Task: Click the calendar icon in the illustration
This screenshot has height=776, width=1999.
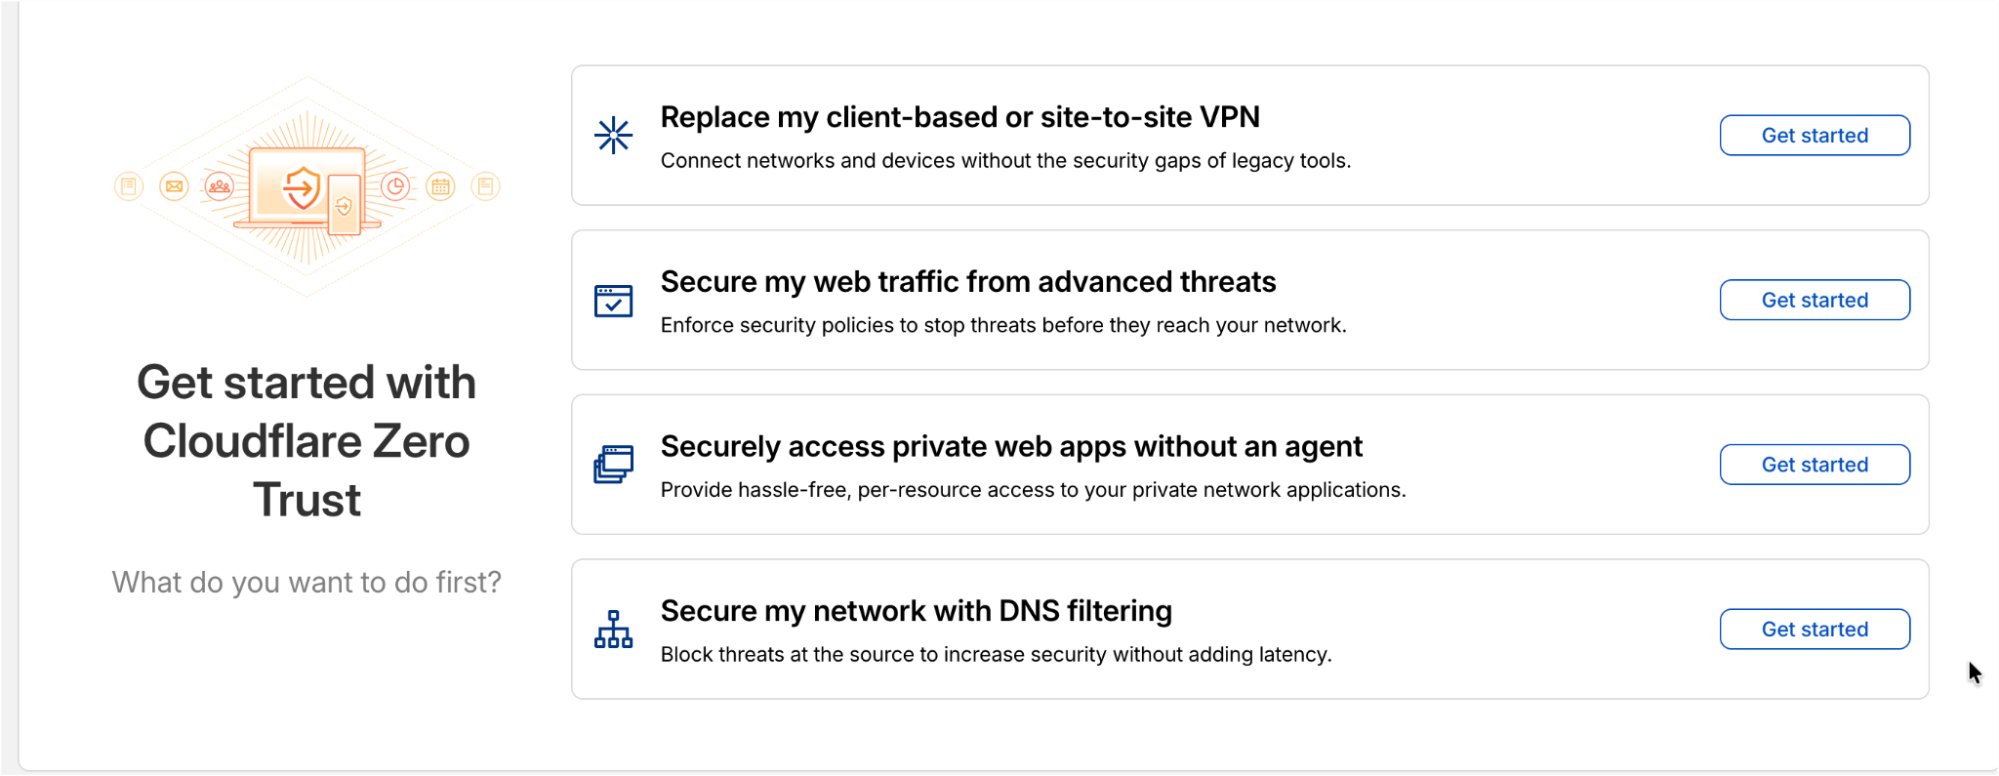Action: pos(440,186)
